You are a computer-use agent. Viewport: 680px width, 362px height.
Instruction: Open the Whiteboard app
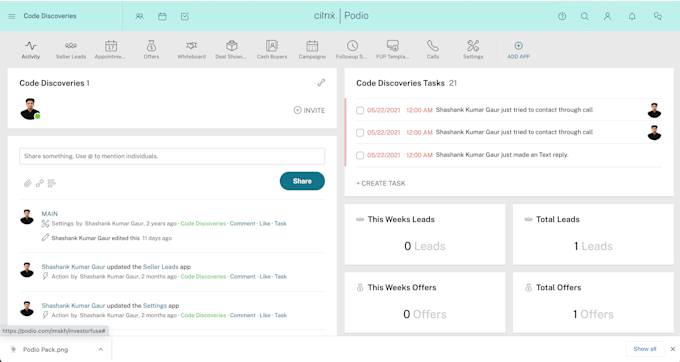pyautogui.click(x=191, y=49)
